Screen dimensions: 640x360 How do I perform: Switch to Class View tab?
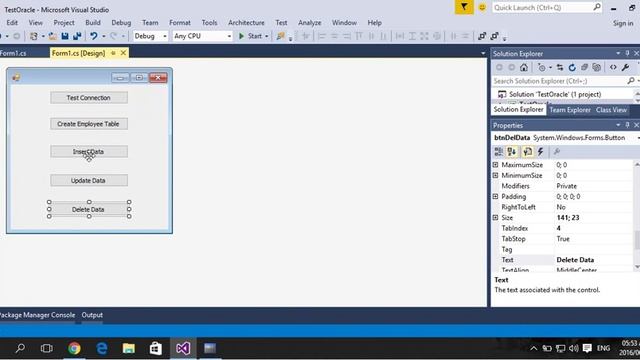pos(611,110)
